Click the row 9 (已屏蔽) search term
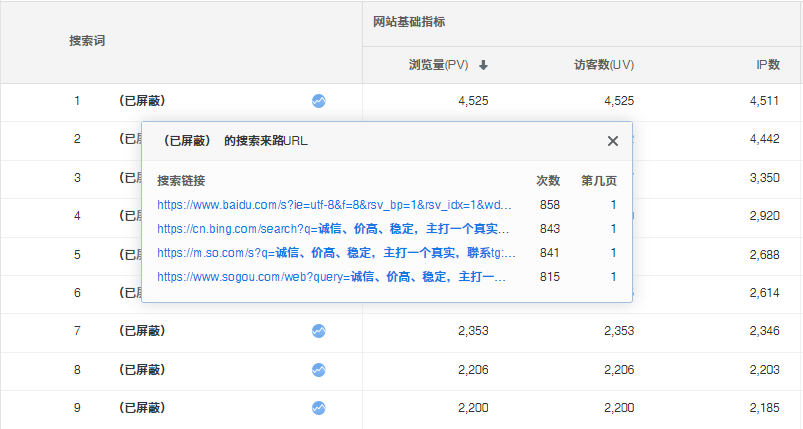The image size is (803, 429). coord(141,408)
